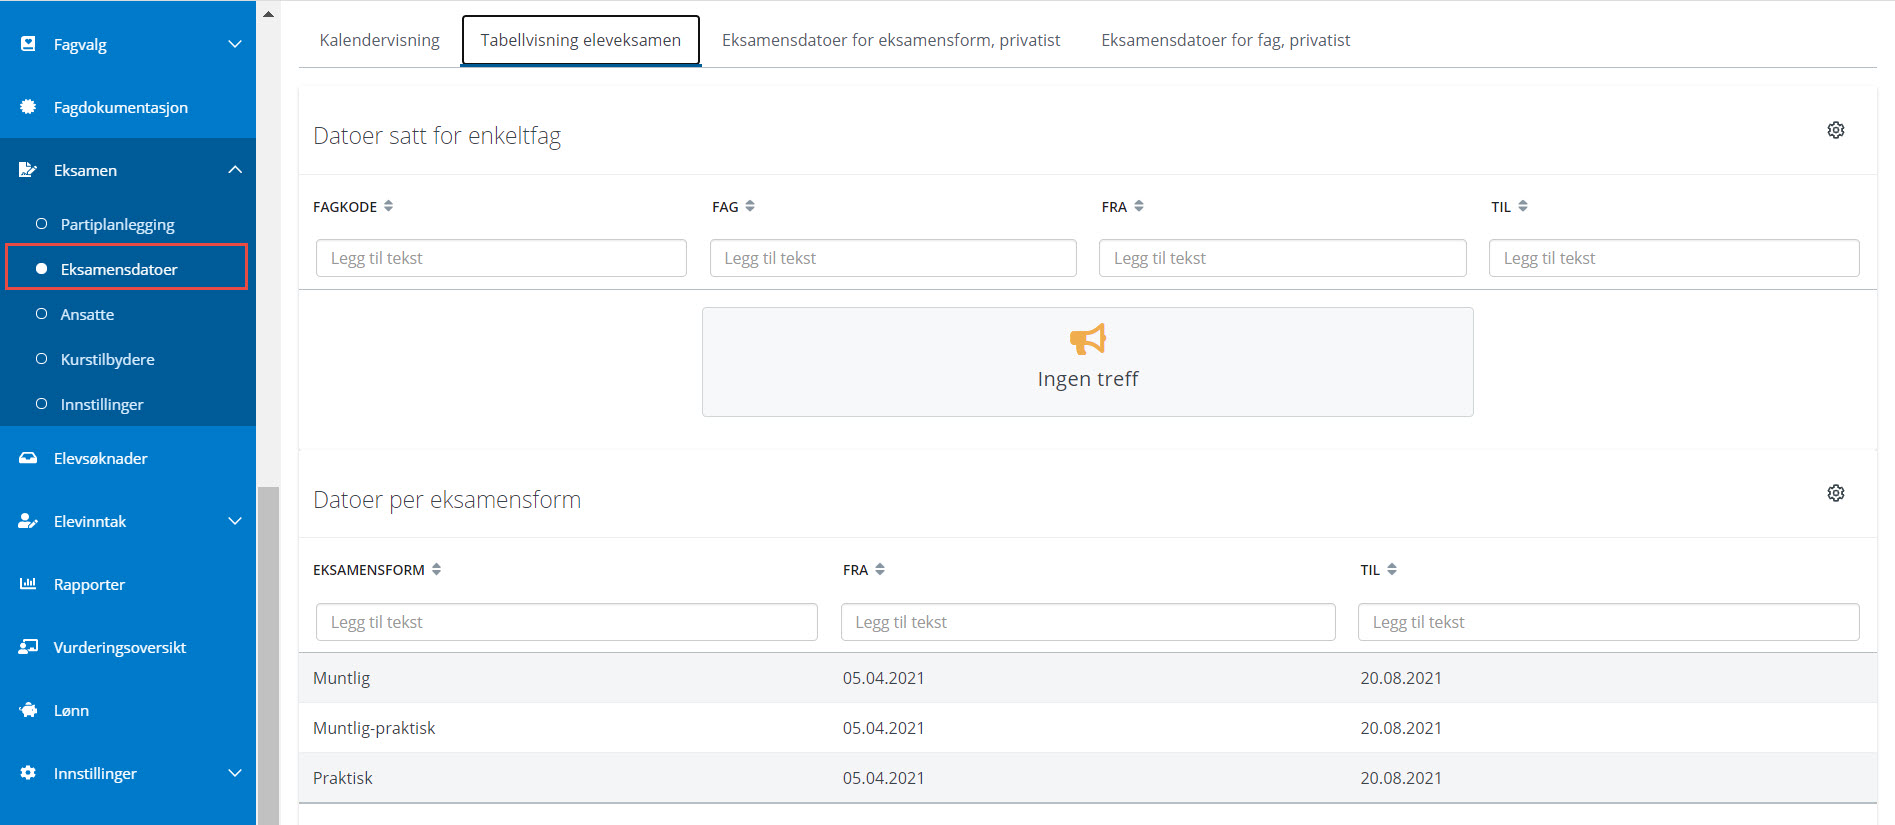Click the Fagdokumentasjon gear icon

[x=28, y=107]
